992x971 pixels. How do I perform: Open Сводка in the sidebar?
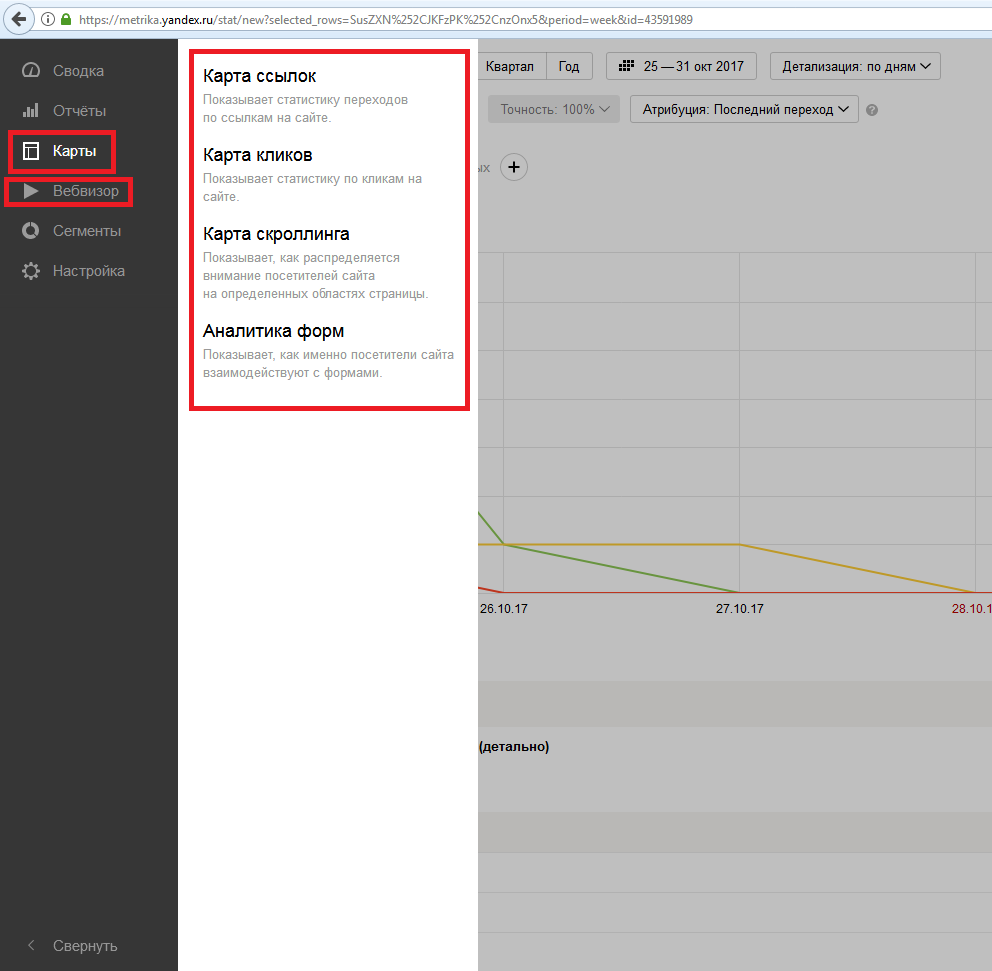[78, 71]
